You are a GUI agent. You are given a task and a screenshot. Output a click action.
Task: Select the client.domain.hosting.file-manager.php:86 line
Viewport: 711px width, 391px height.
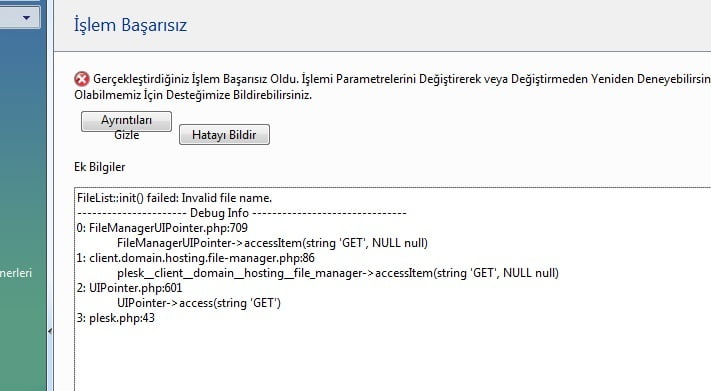(195, 258)
